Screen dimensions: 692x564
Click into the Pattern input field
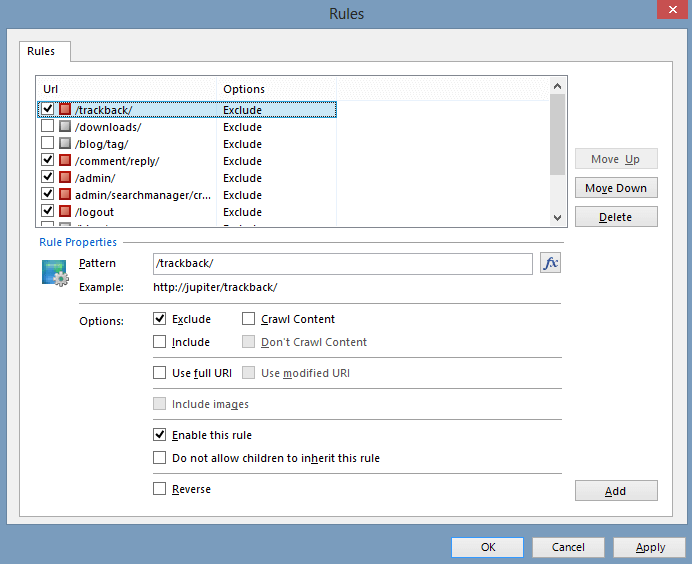[343, 263]
